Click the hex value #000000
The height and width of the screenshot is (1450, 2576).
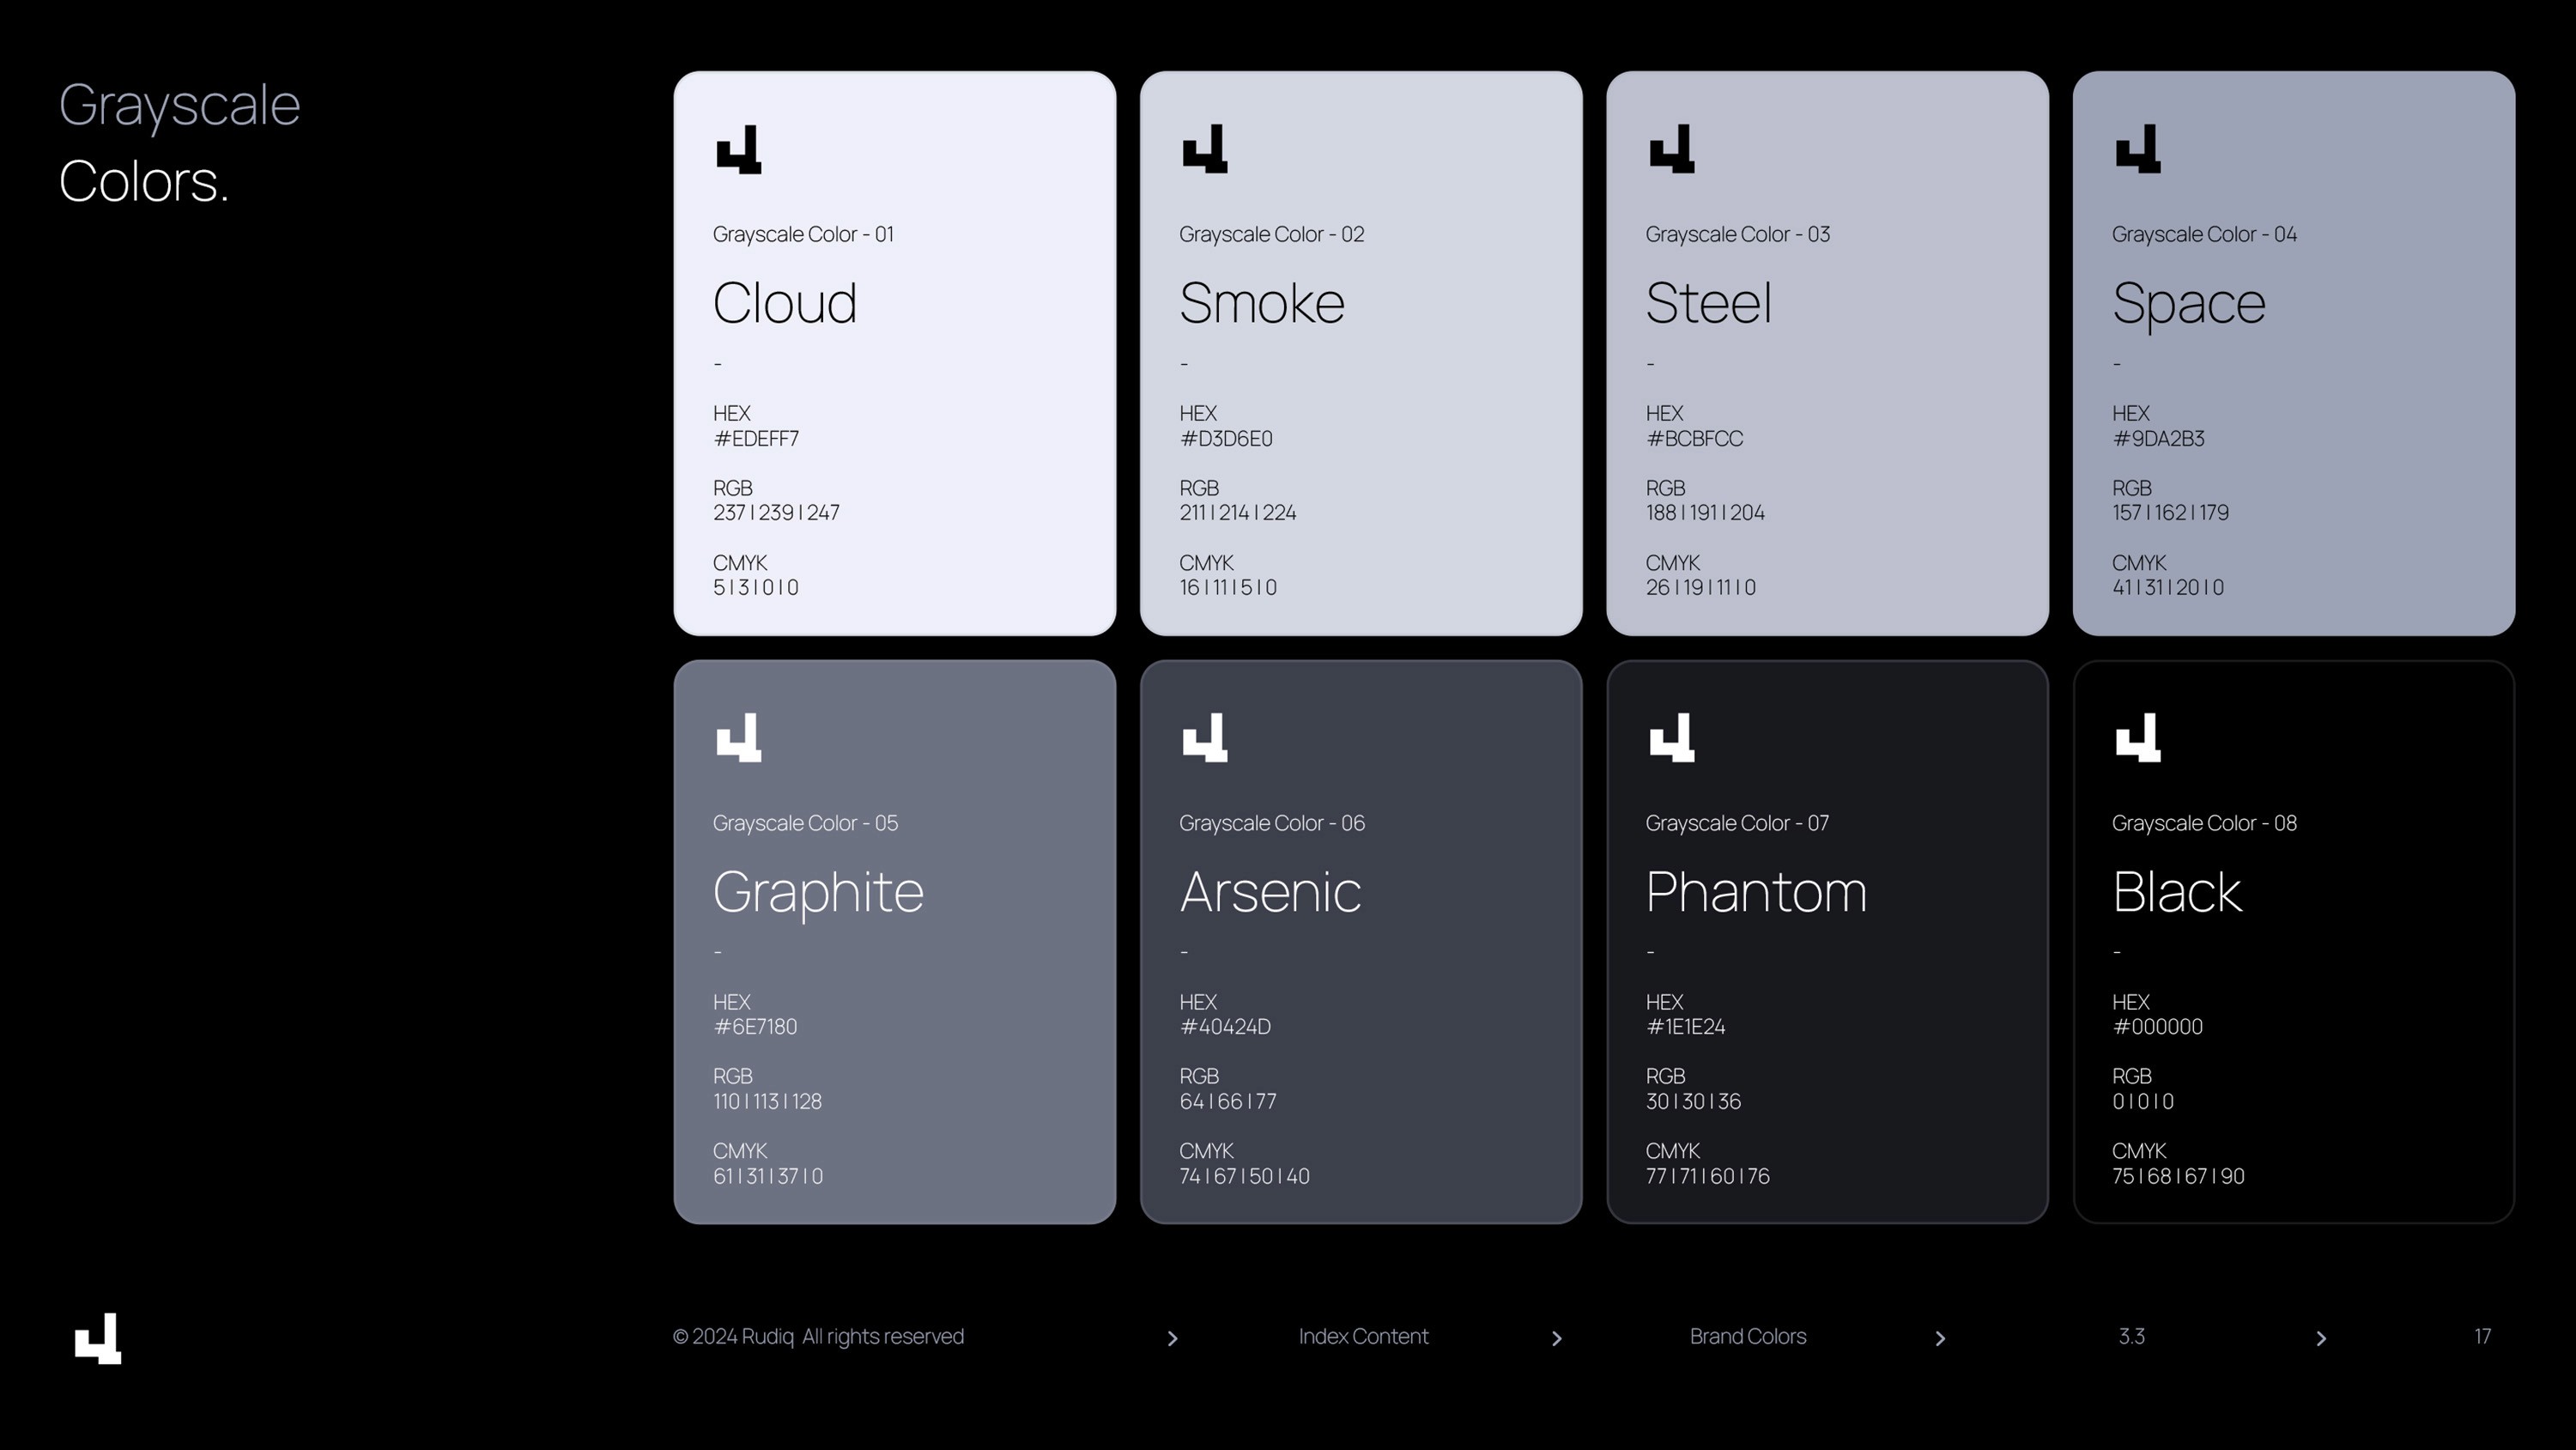tap(2158, 1027)
